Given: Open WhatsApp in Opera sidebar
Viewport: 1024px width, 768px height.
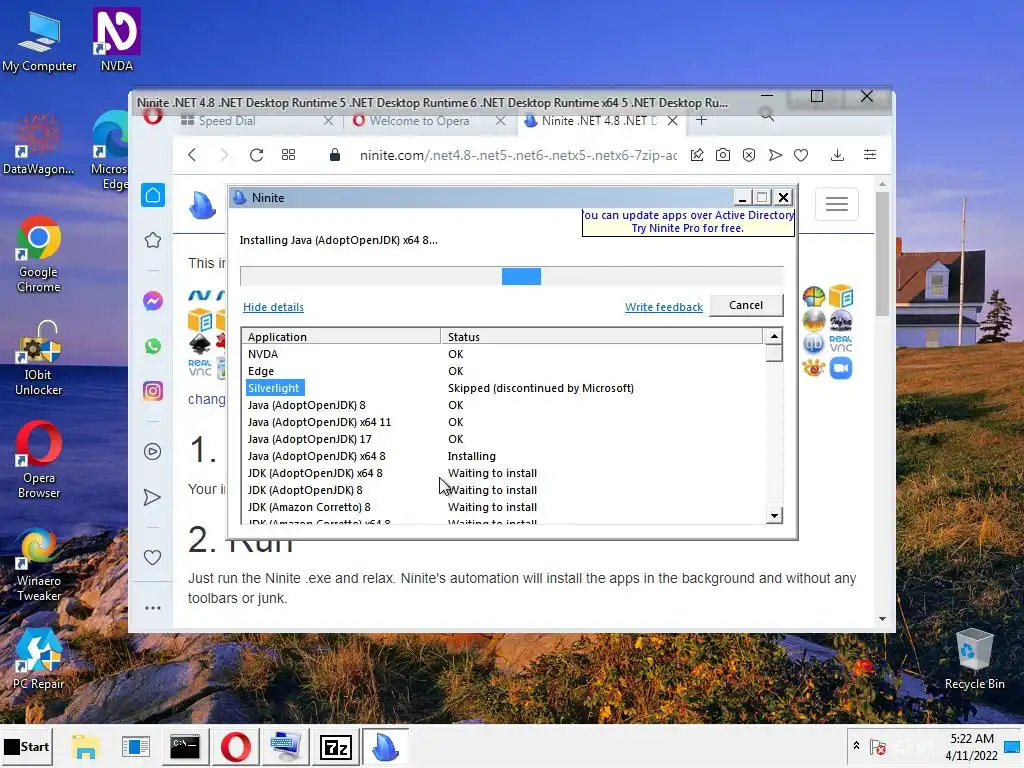Looking at the screenshot, I should [153, 346].
